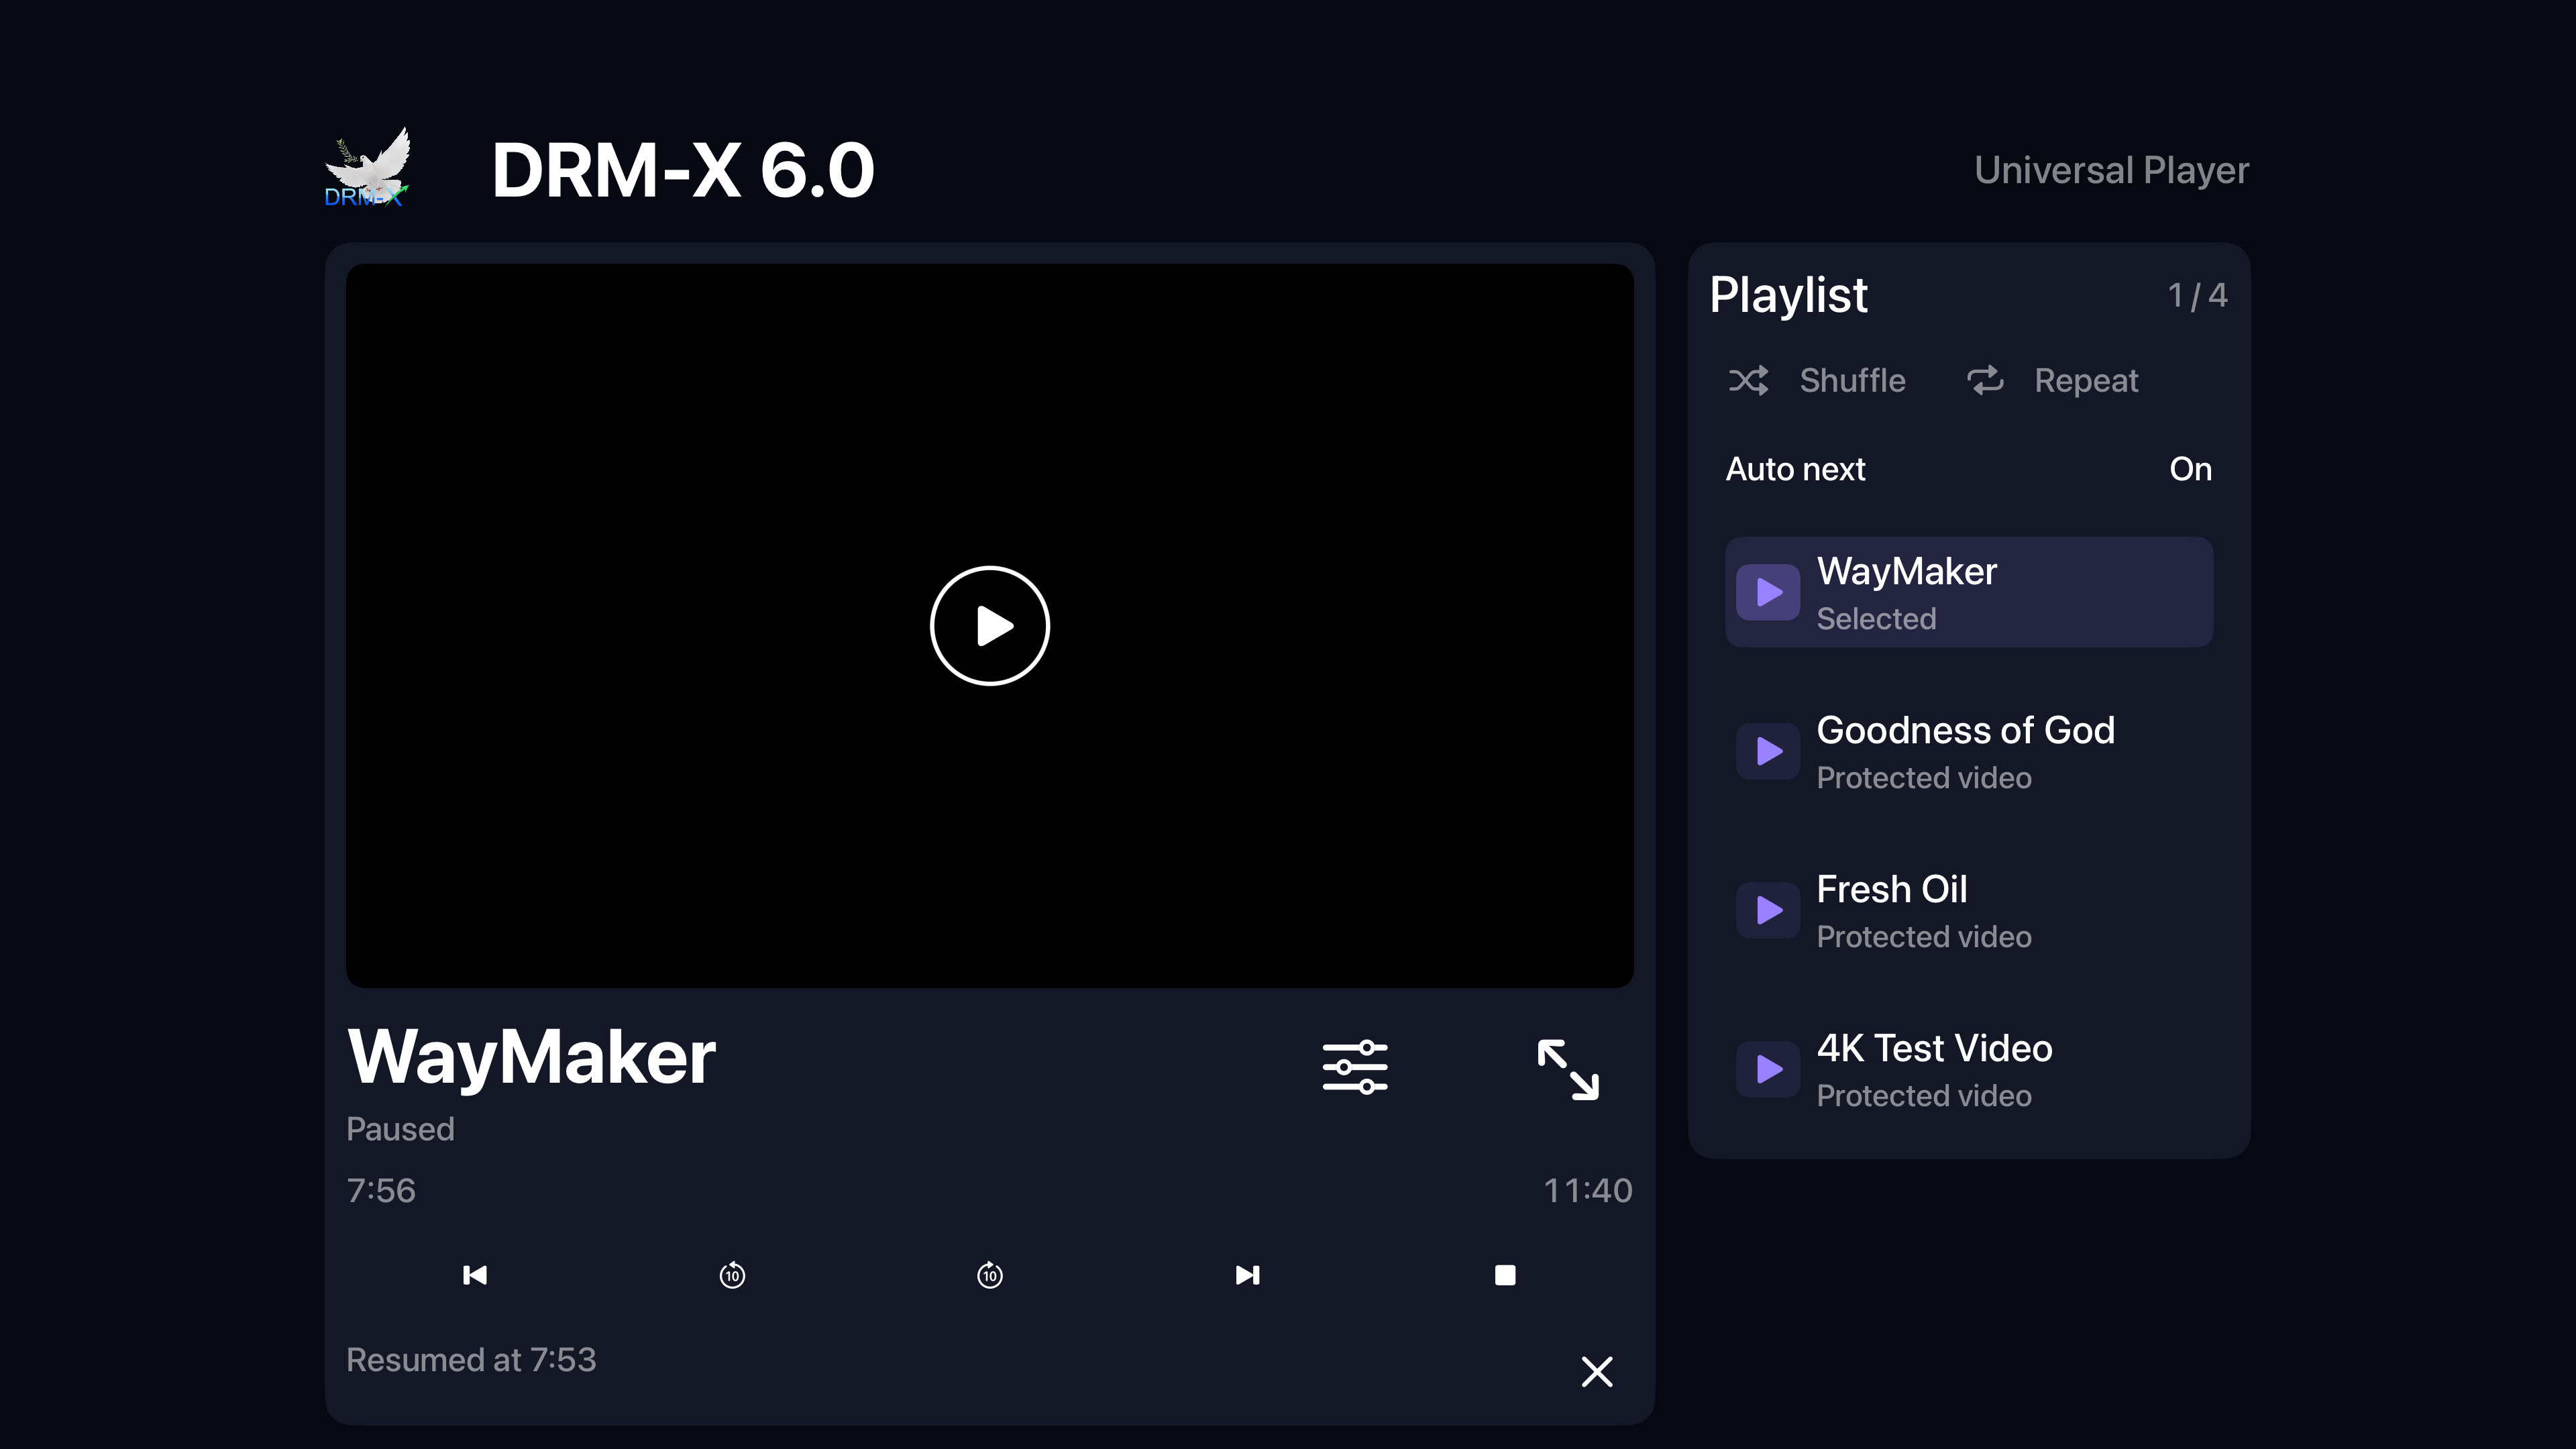Skip forward 10 seconds
The width and height of the screenshot is (2576, 1449).
990,1275
